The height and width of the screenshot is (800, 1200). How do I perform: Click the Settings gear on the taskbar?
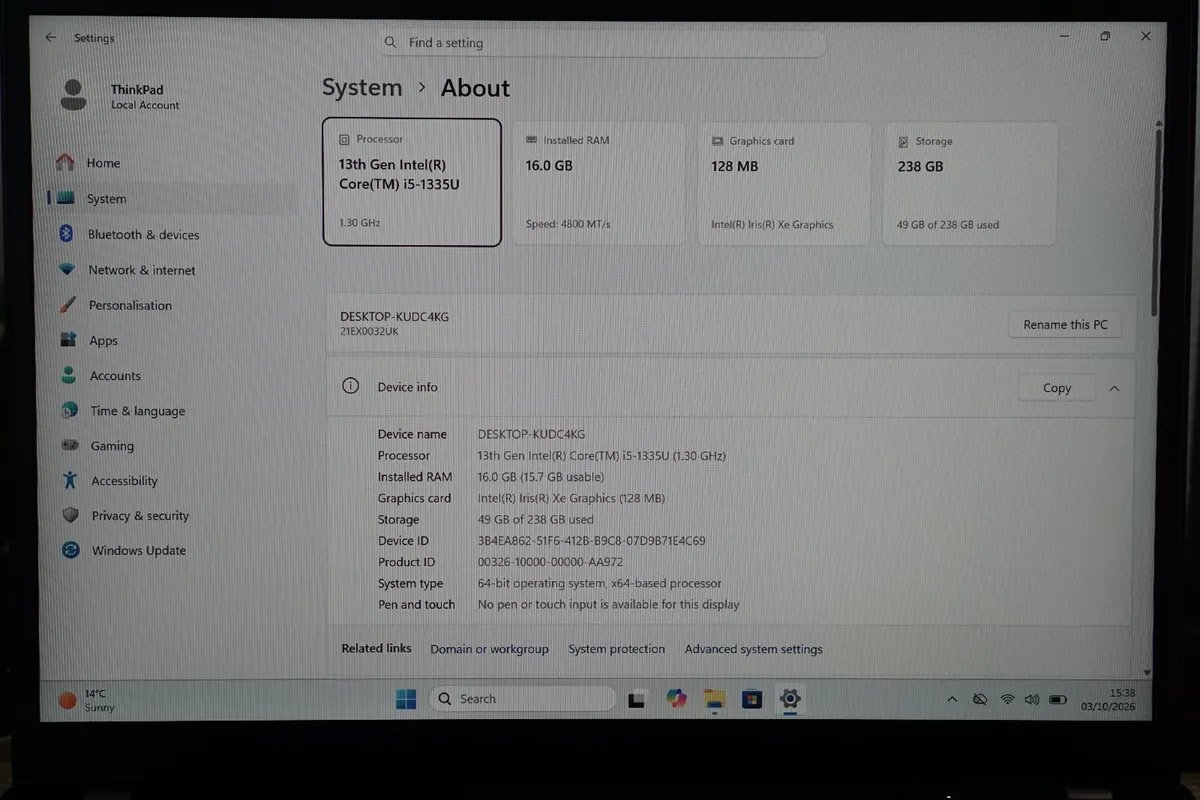click(x=790, y=699)
